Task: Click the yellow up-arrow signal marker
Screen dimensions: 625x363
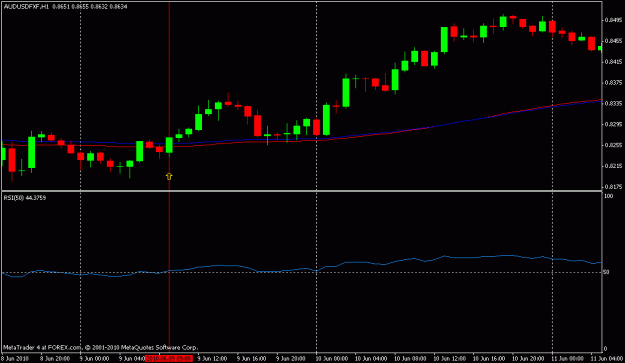Action: (169, 176)
